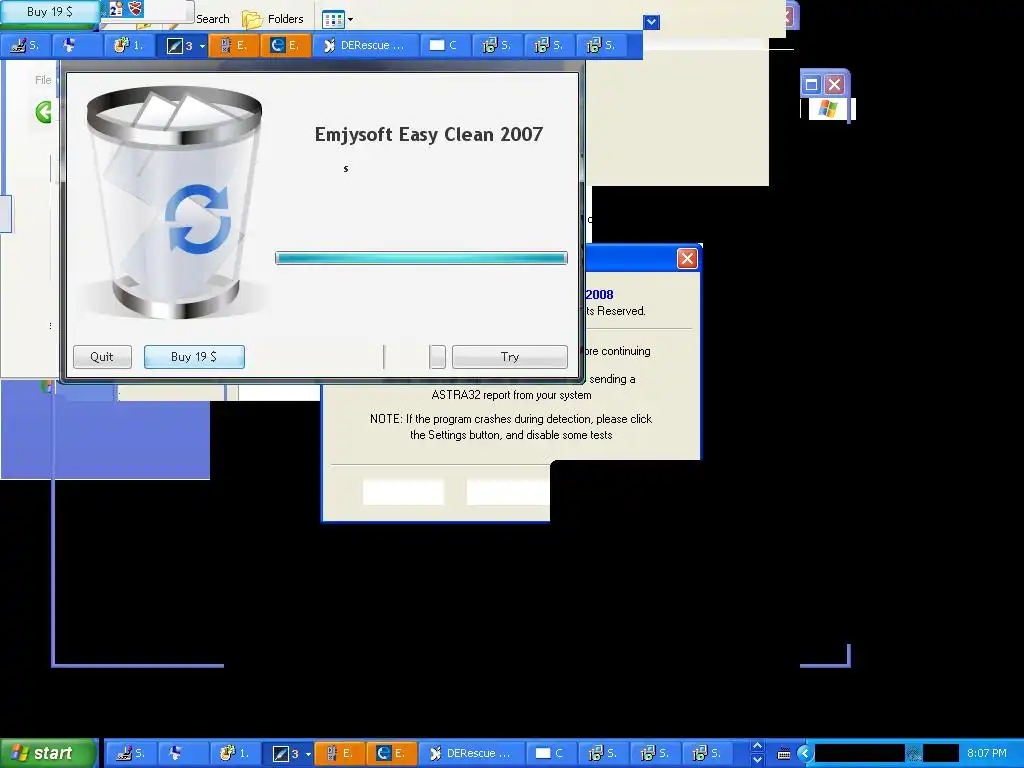Click the '1.' task button in bottom taskbar
1024x768 pixels.
tap(235, 753)
